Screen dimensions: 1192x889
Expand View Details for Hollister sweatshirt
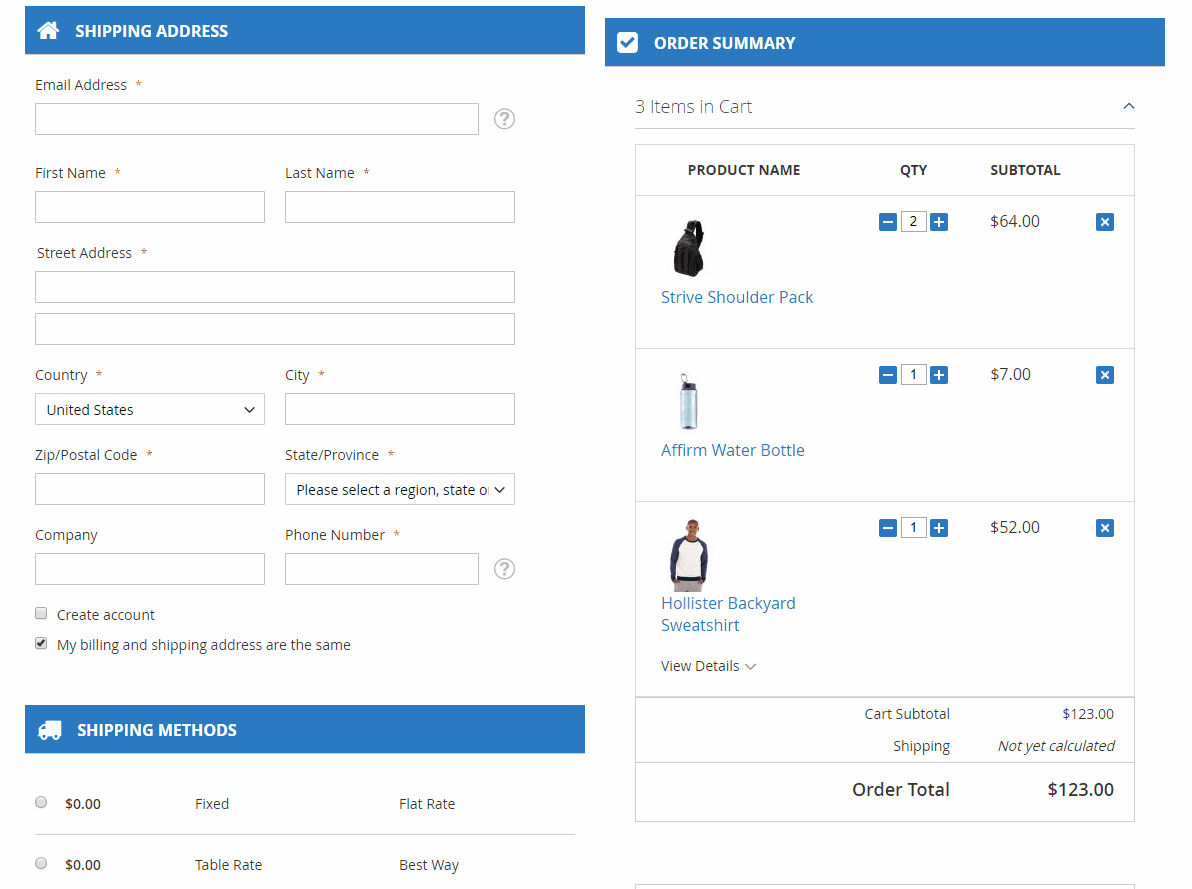[708, 666]
